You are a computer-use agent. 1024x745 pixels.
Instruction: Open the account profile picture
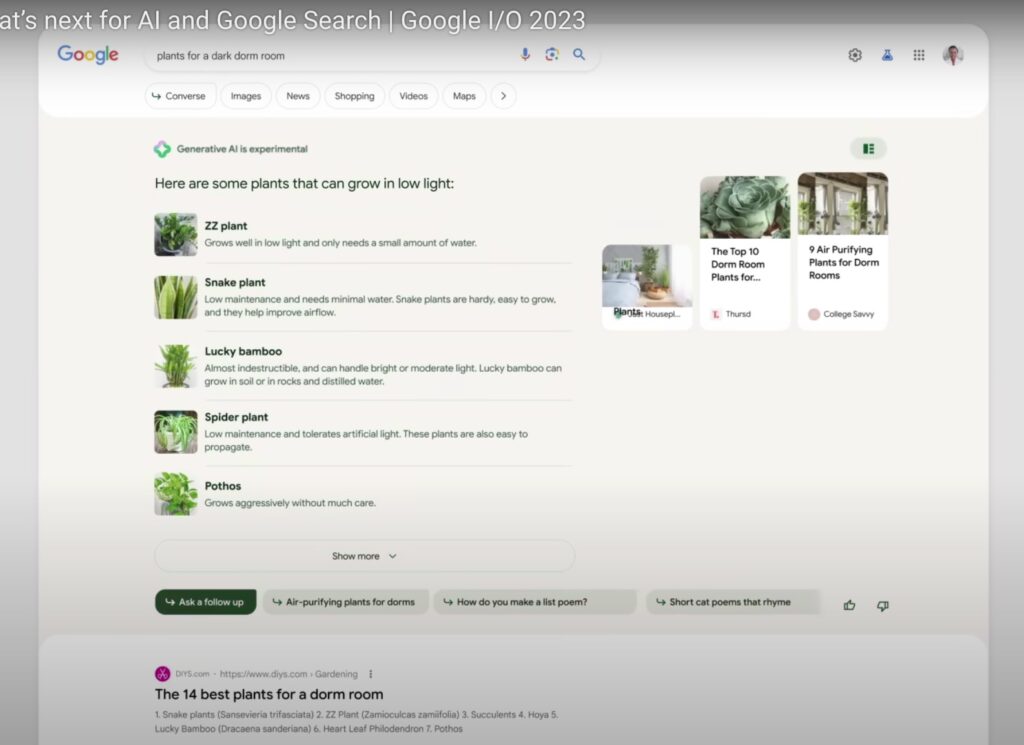tap(953, 55)
